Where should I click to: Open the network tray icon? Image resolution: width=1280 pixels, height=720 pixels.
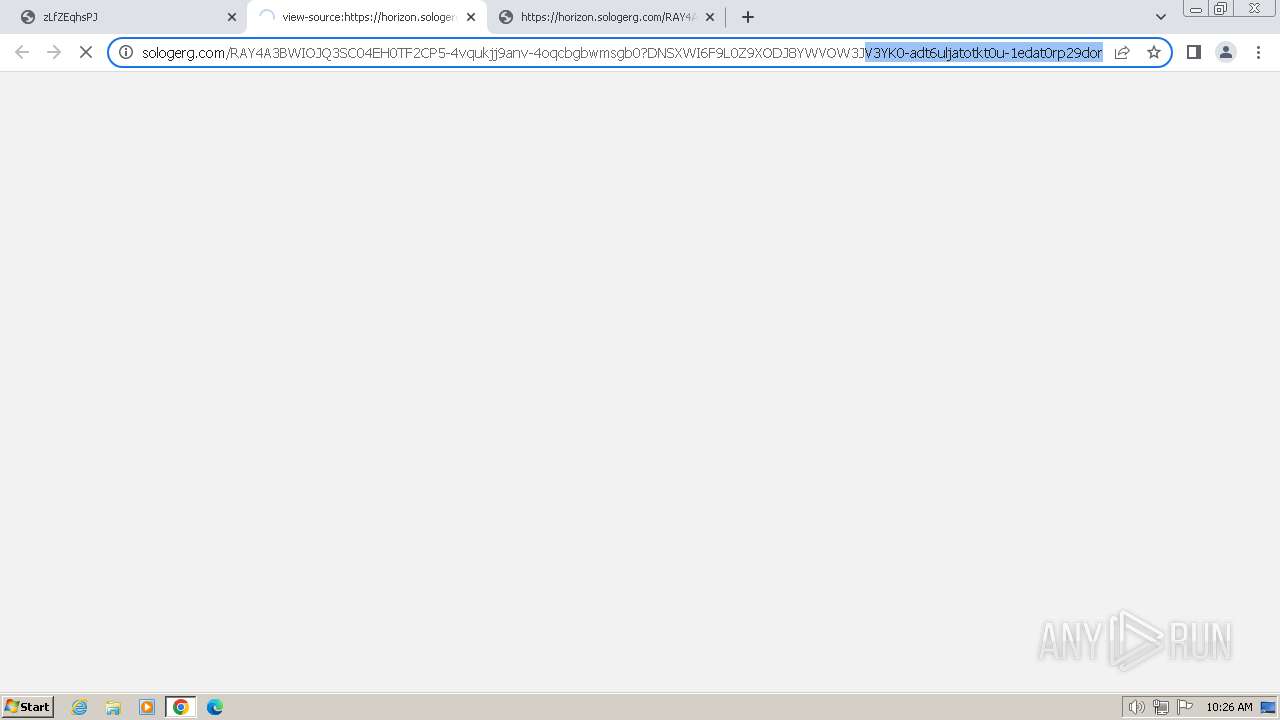click(1161, 707)
